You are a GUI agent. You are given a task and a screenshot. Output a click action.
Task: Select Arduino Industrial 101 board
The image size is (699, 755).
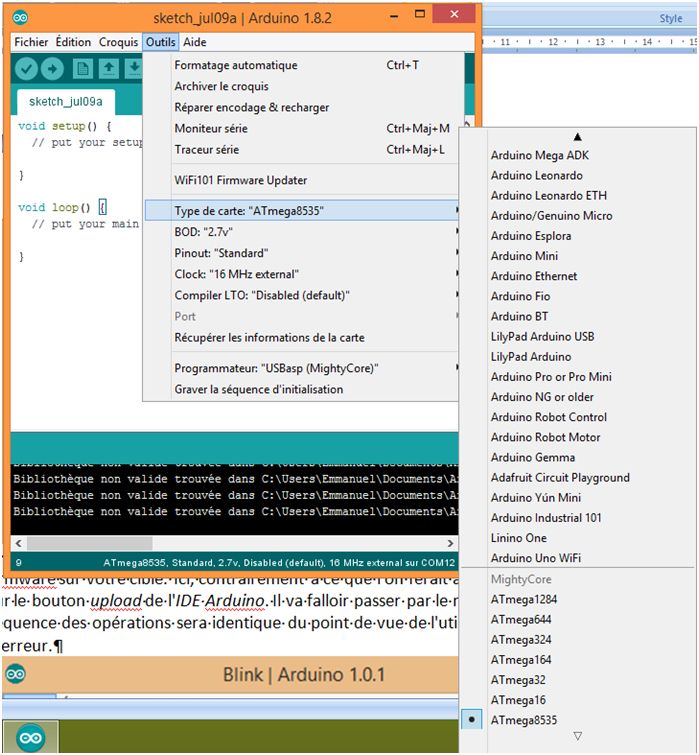(x=578, y=518)
